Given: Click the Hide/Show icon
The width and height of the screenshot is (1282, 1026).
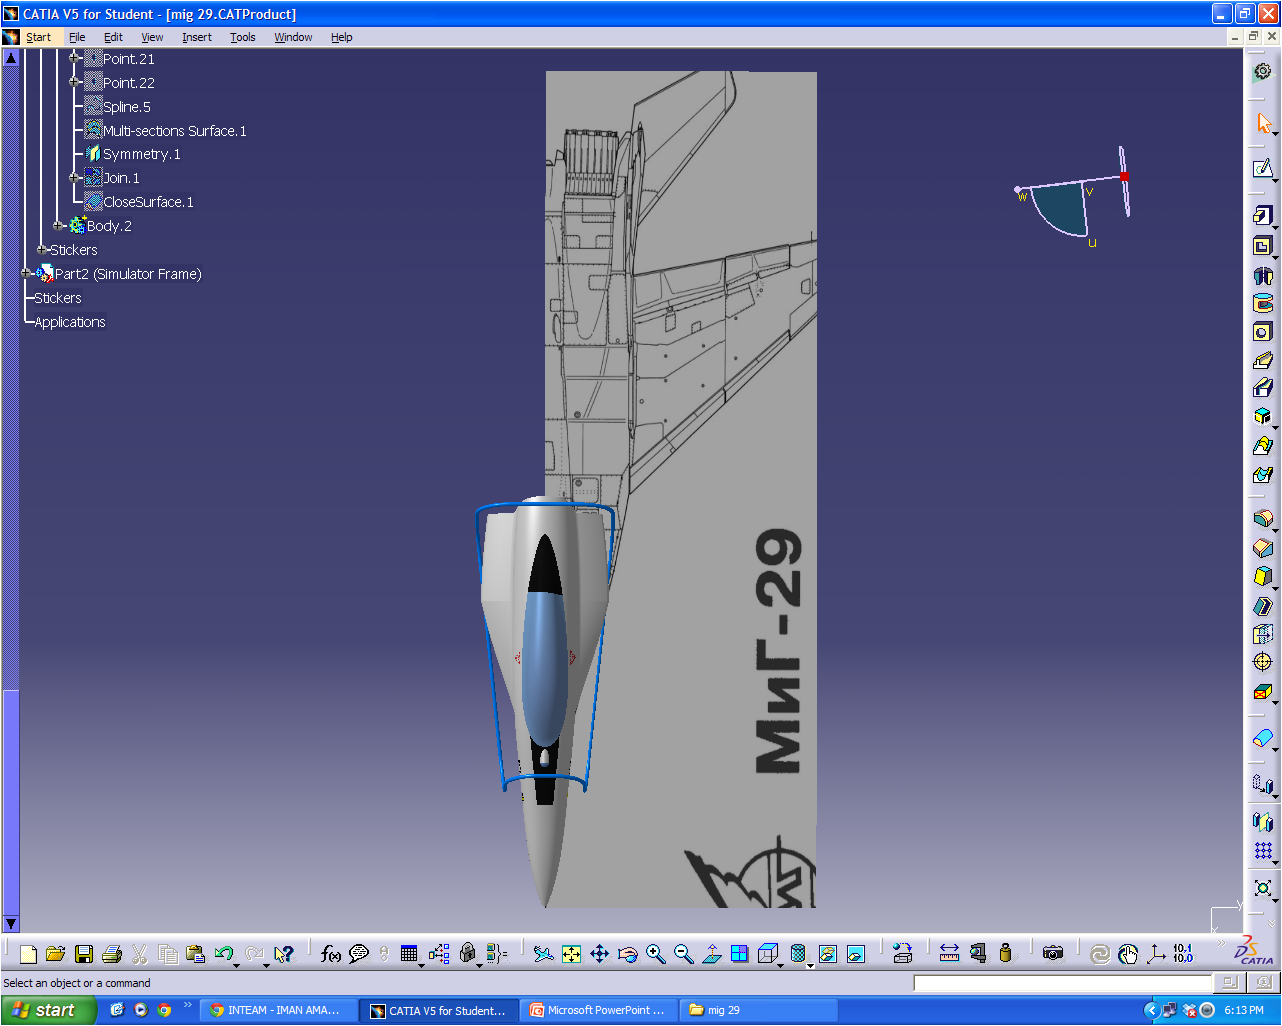Looking at the screenshot, I should [x=827, y=954].
